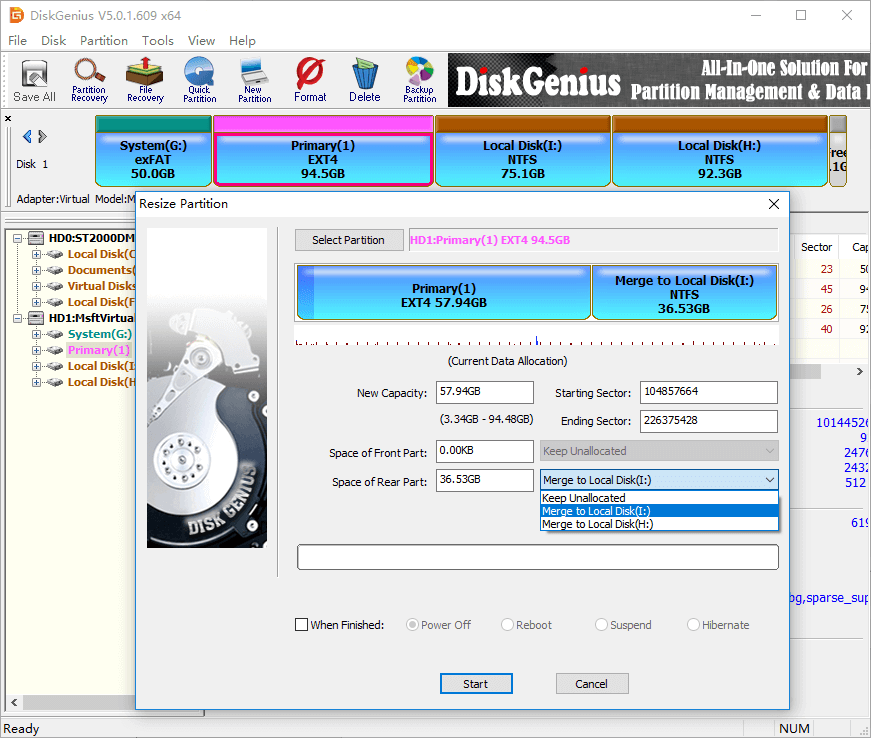
Task: Choose the Hibernate radio option
Action: (x=694, y=625)
